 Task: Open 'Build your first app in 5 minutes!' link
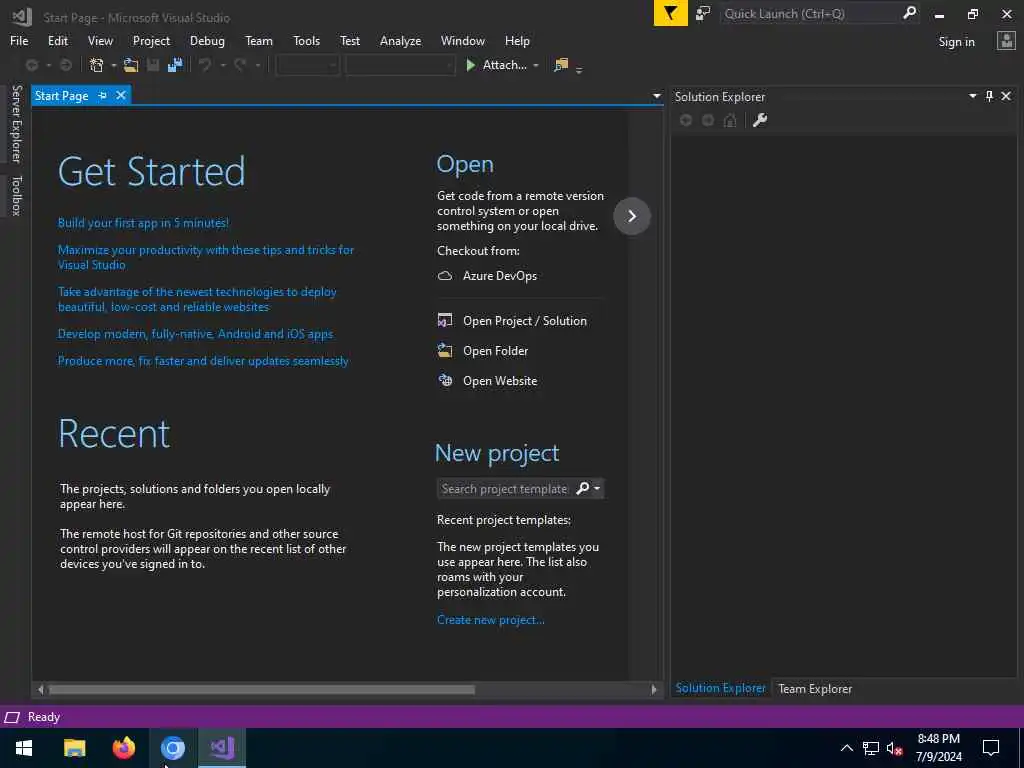[143, 223]
